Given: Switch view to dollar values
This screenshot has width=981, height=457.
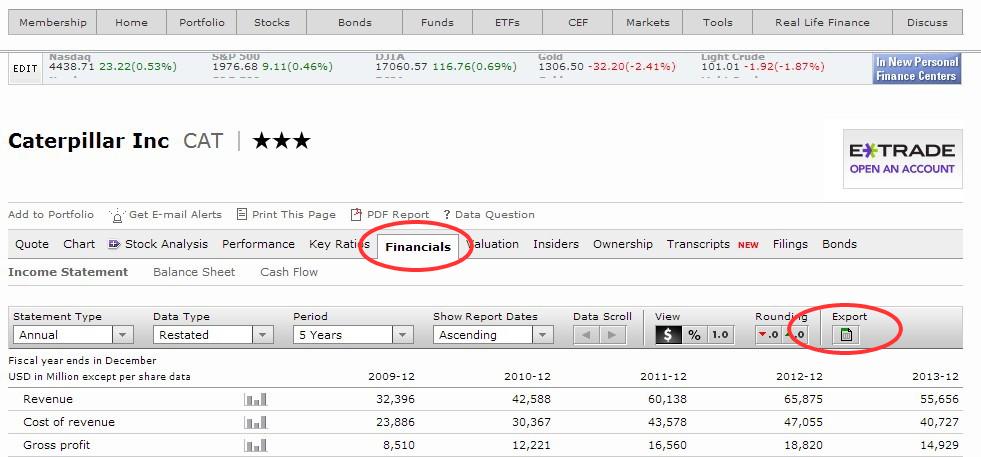Looking at the screenshot, I should point(668,335).
